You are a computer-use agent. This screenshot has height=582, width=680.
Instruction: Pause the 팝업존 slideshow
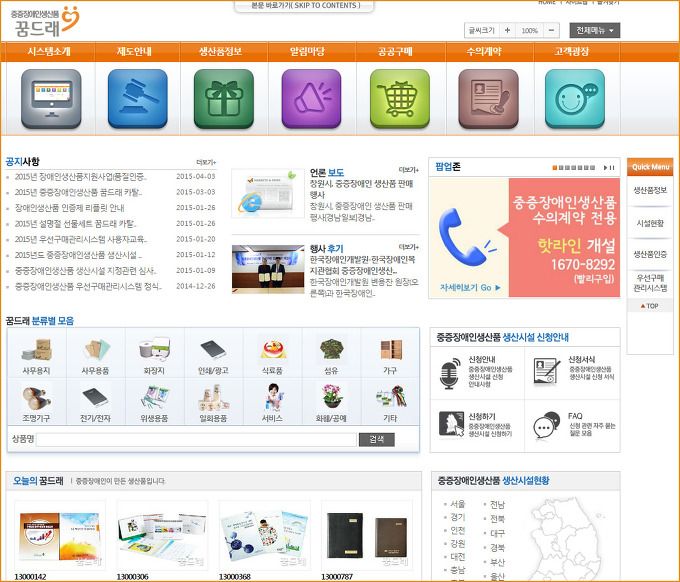coord(612,167)
